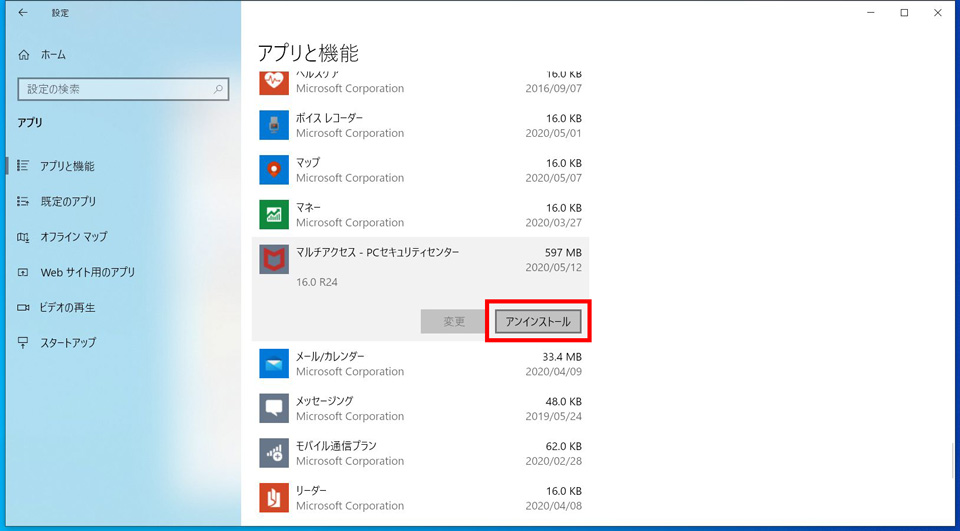Select マルチアクセス - PCセキュリティセンター entry name
The width and height of the screenshot is (960, 531).
click(377, 252)
